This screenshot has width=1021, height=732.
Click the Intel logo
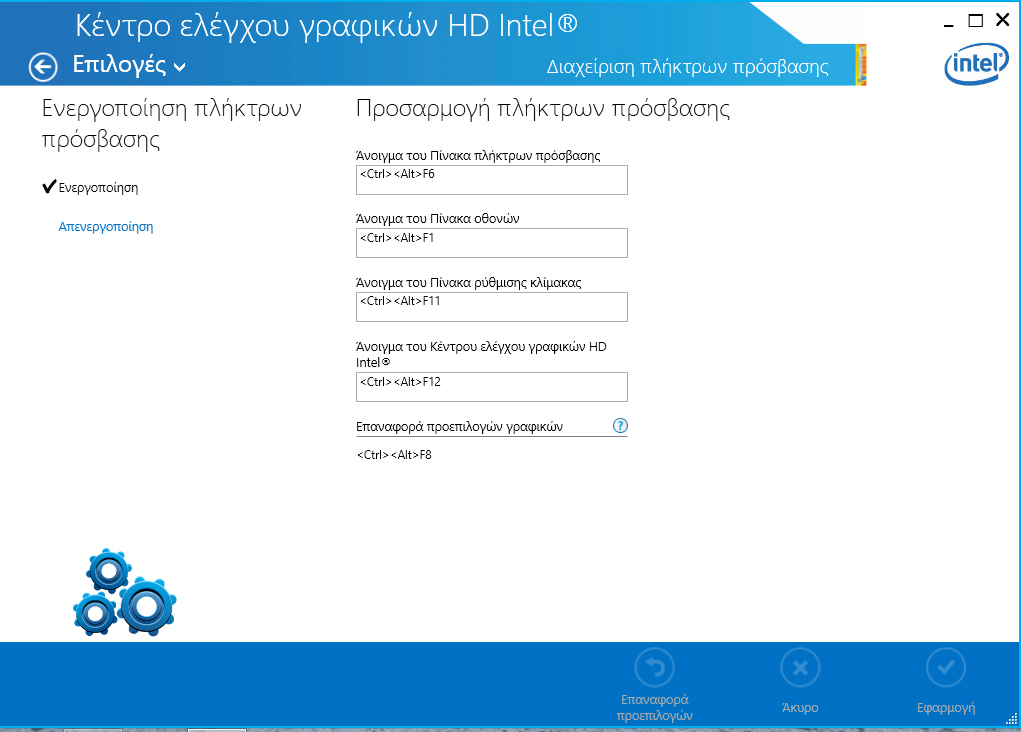coord(976,64)
